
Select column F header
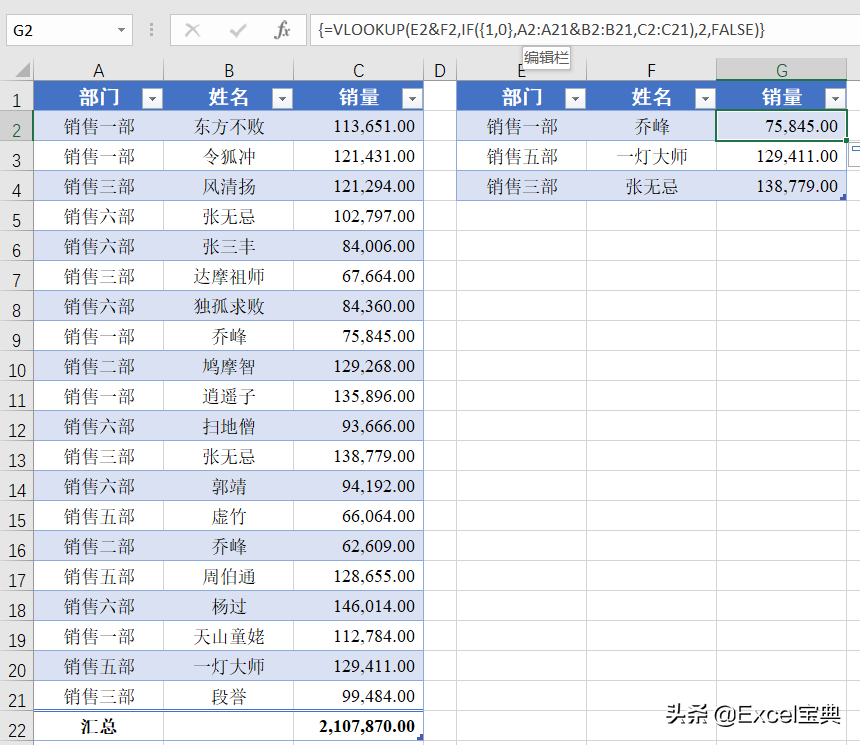(652, 70)
